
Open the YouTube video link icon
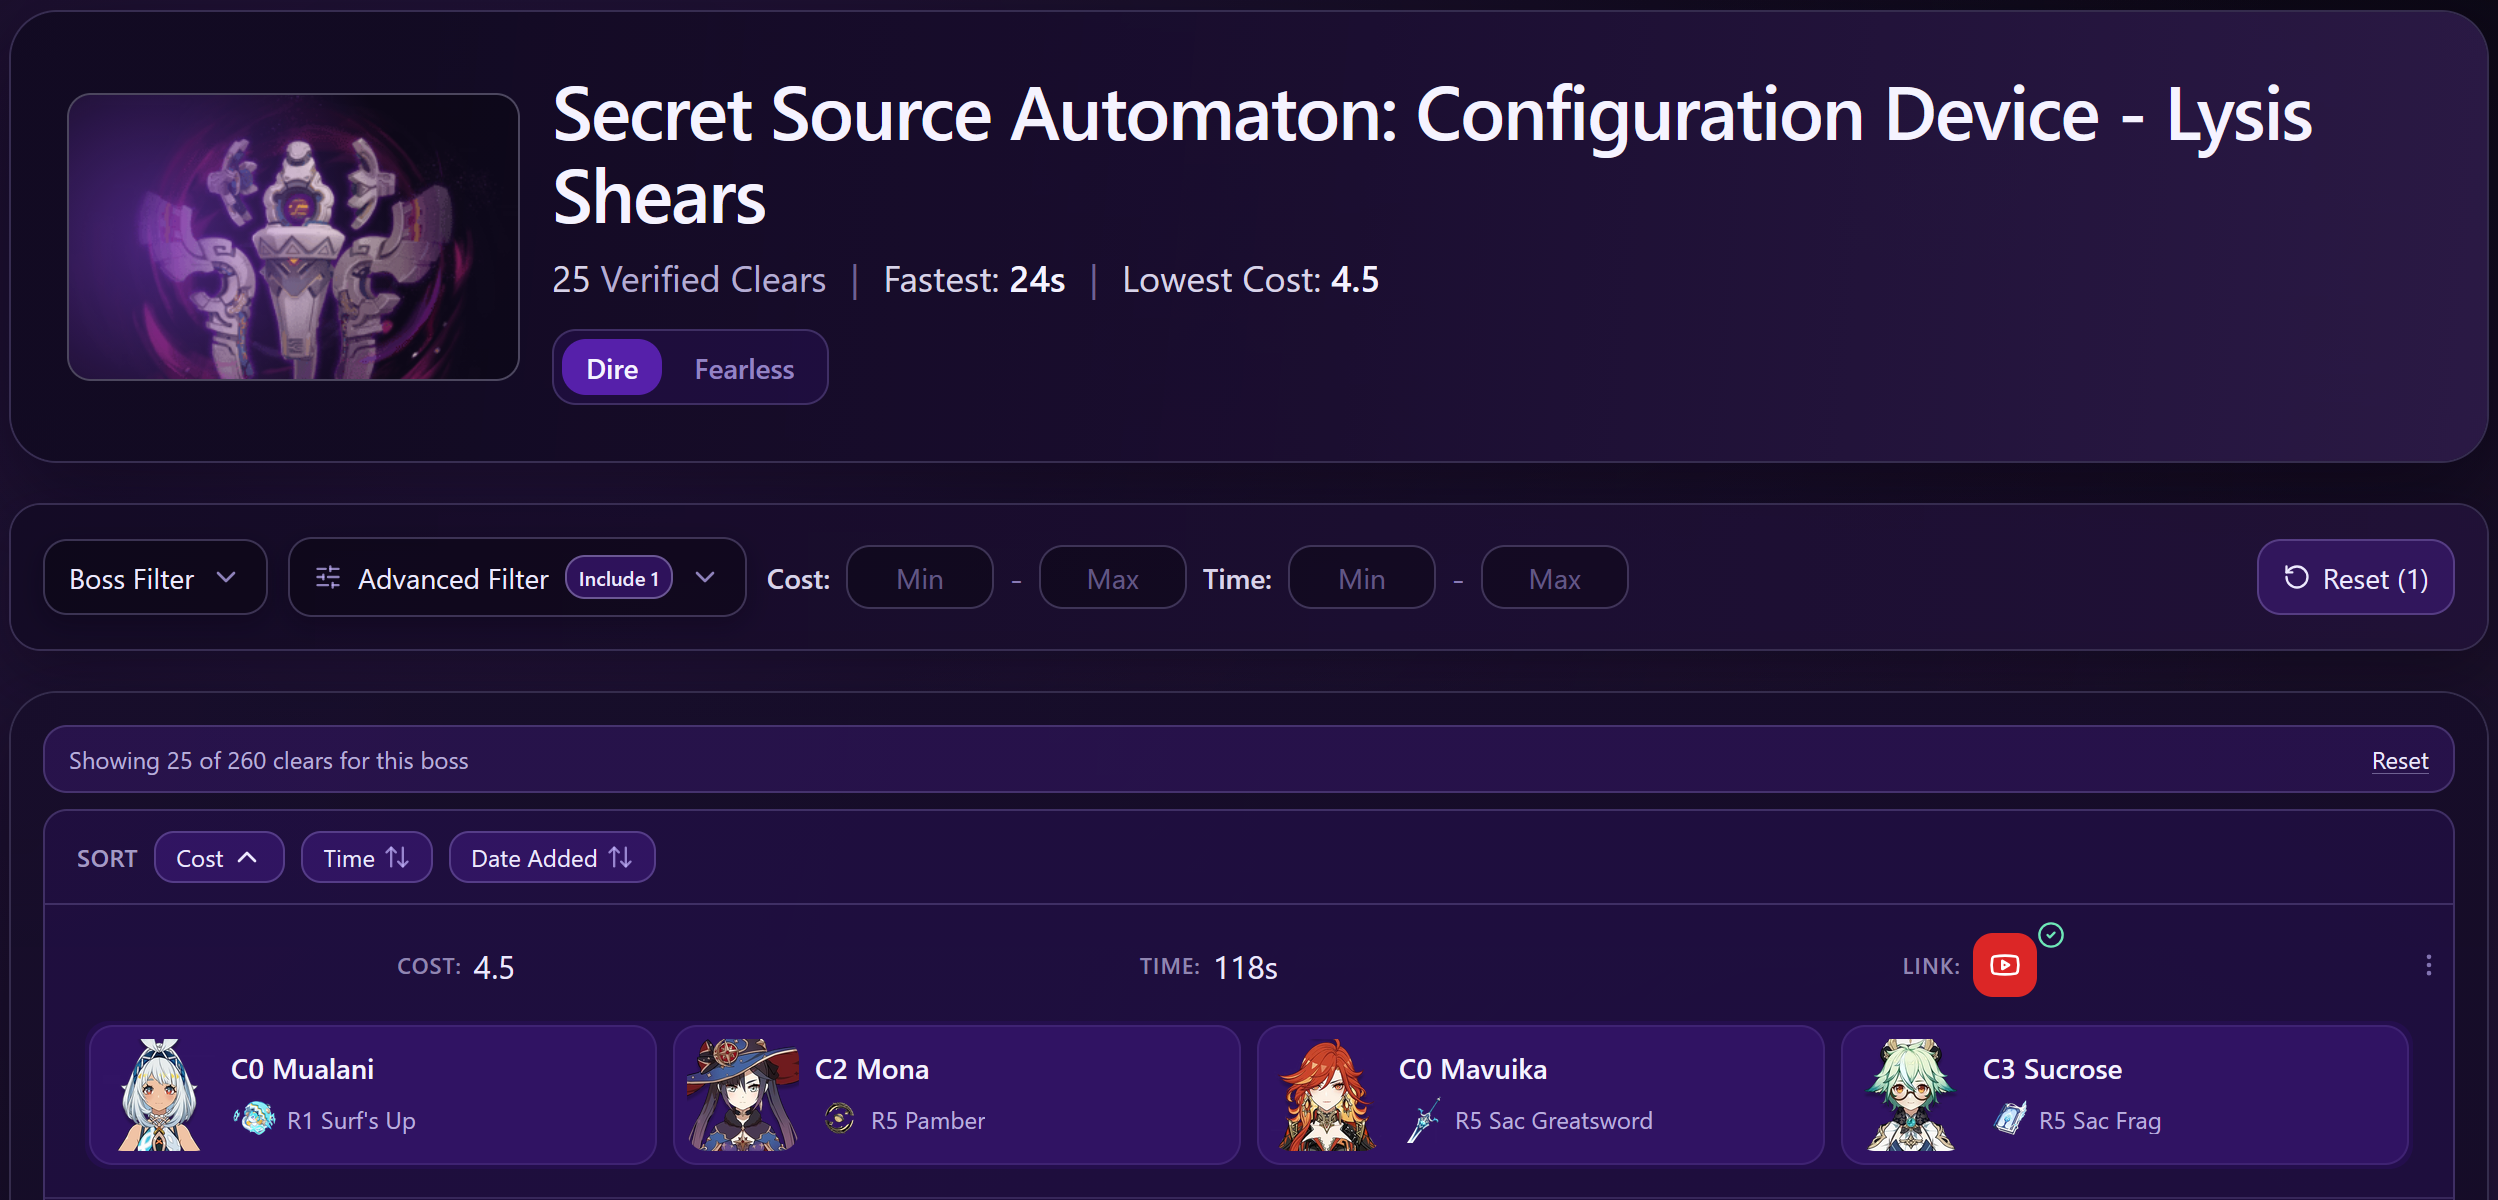(x=2004, y=965)
